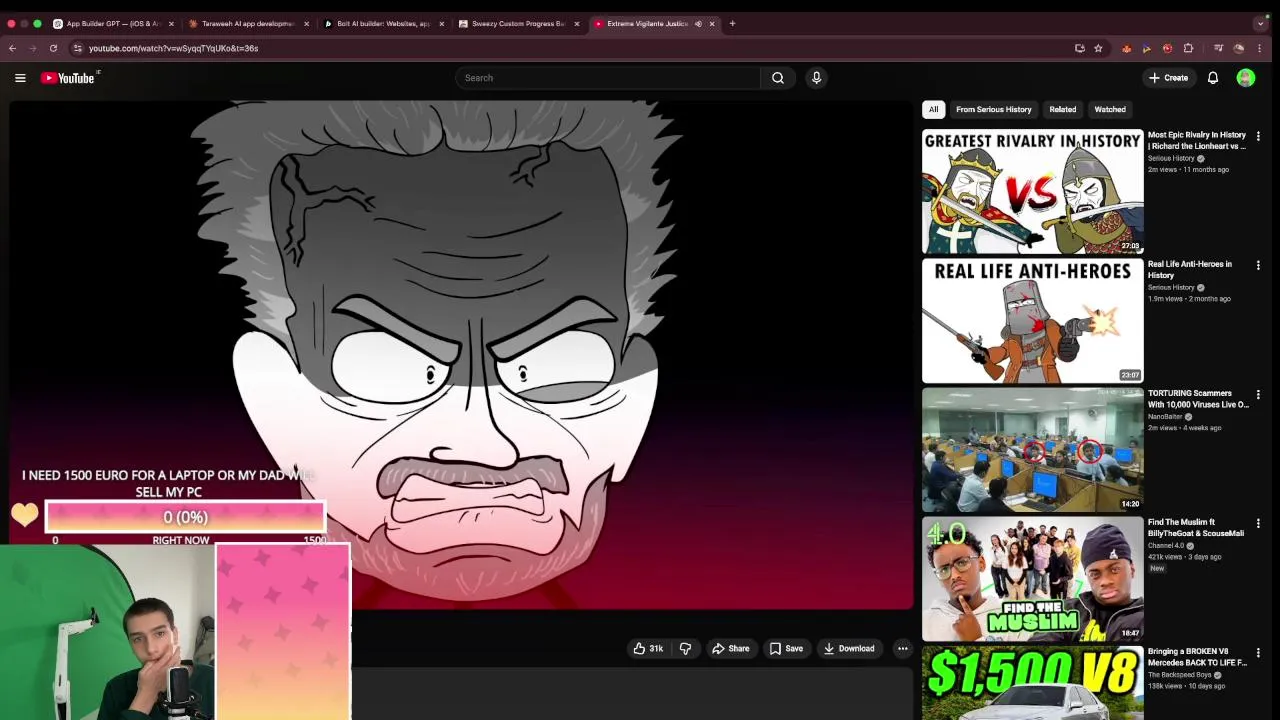Switch to Taraweeh AI app development tab
Screen dimensions: 1280x720
[x=248, y=23]
